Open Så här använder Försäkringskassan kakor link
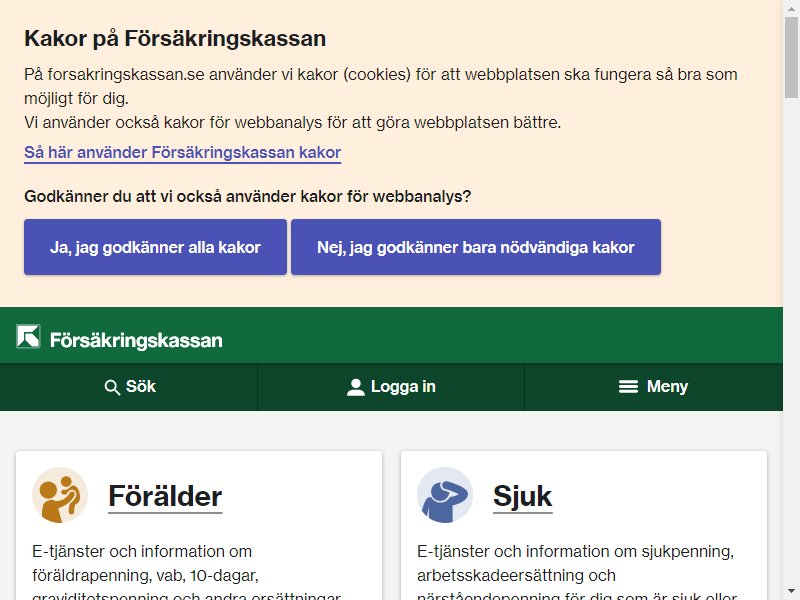The width and height of the screenshot is (800, 600). tap(183, 153)
